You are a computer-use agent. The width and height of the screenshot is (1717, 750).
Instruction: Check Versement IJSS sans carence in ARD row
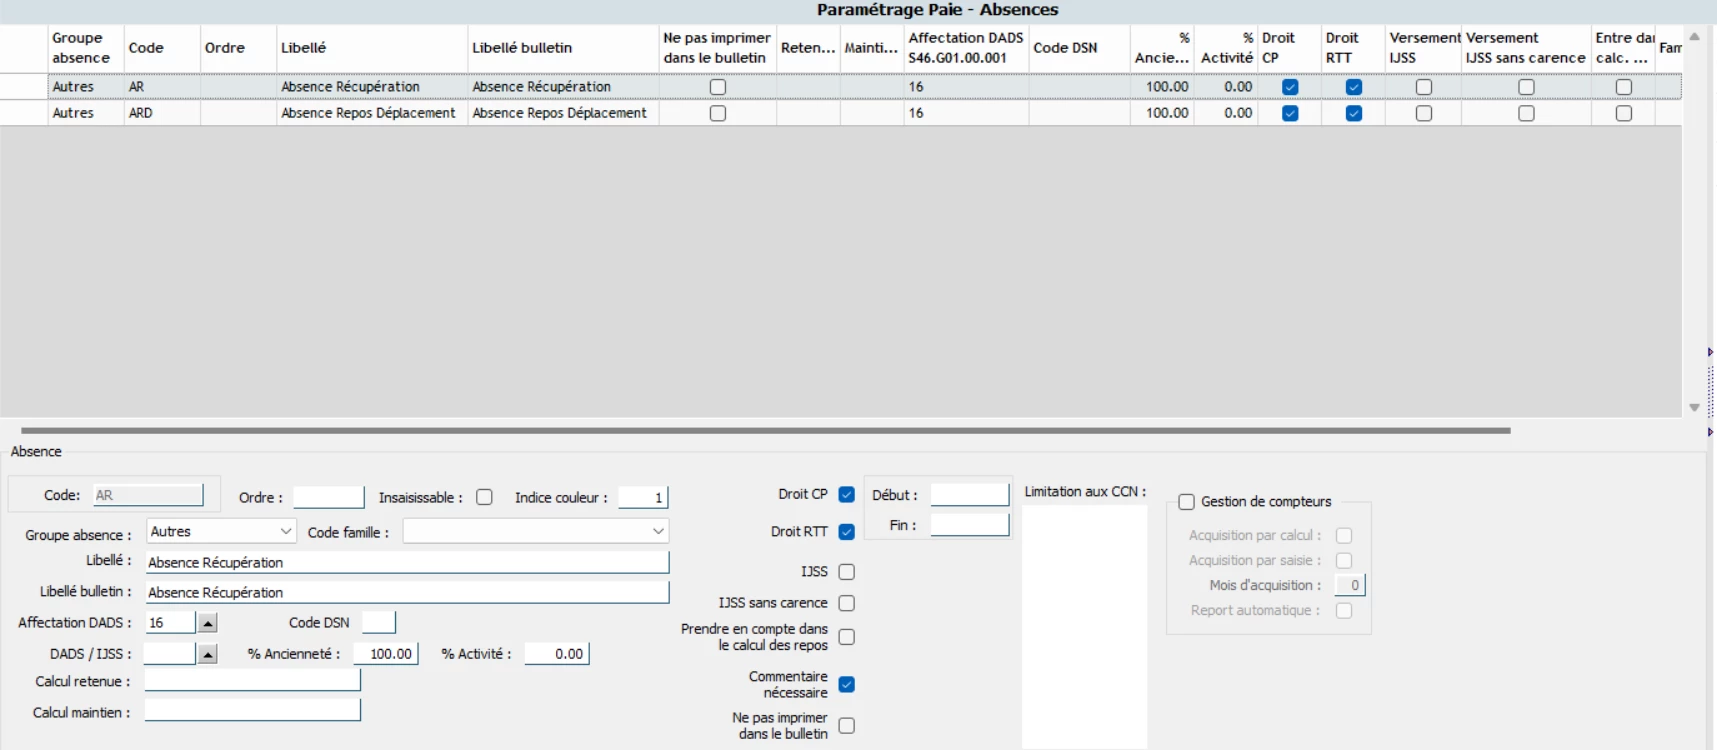pos(1526,113)
